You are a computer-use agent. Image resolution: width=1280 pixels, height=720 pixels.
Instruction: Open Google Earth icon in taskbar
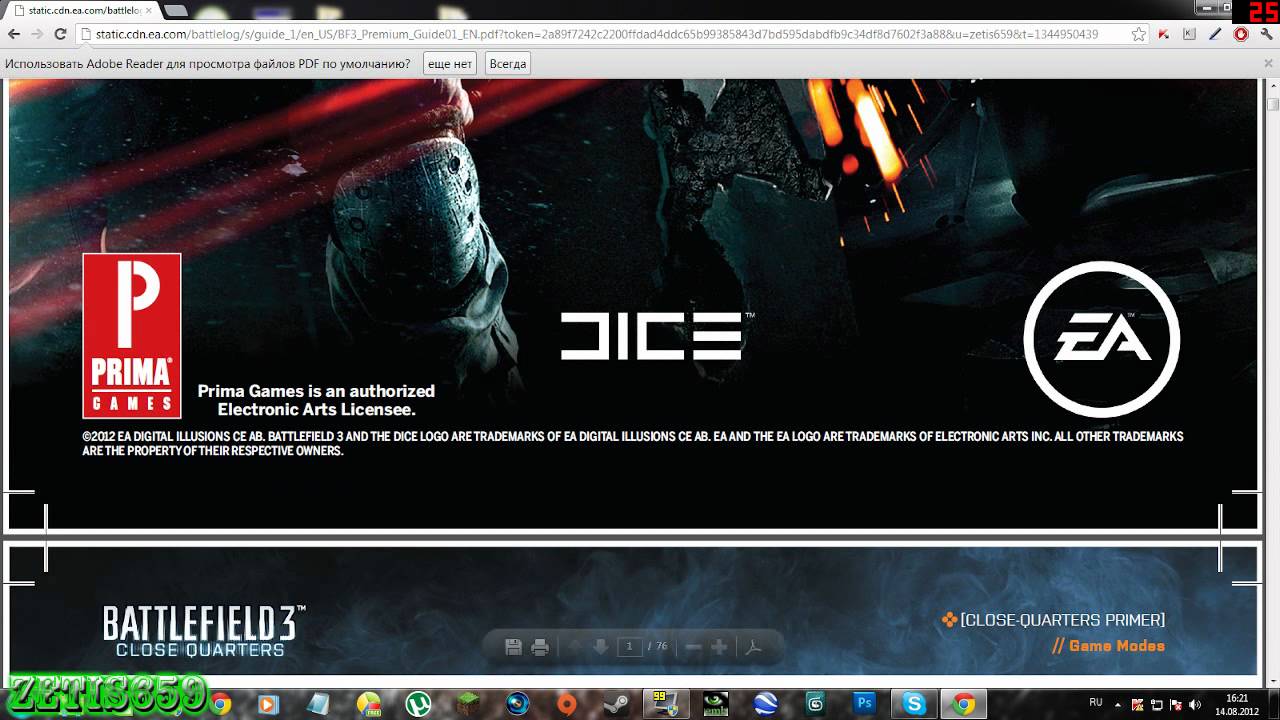(766, 704)
